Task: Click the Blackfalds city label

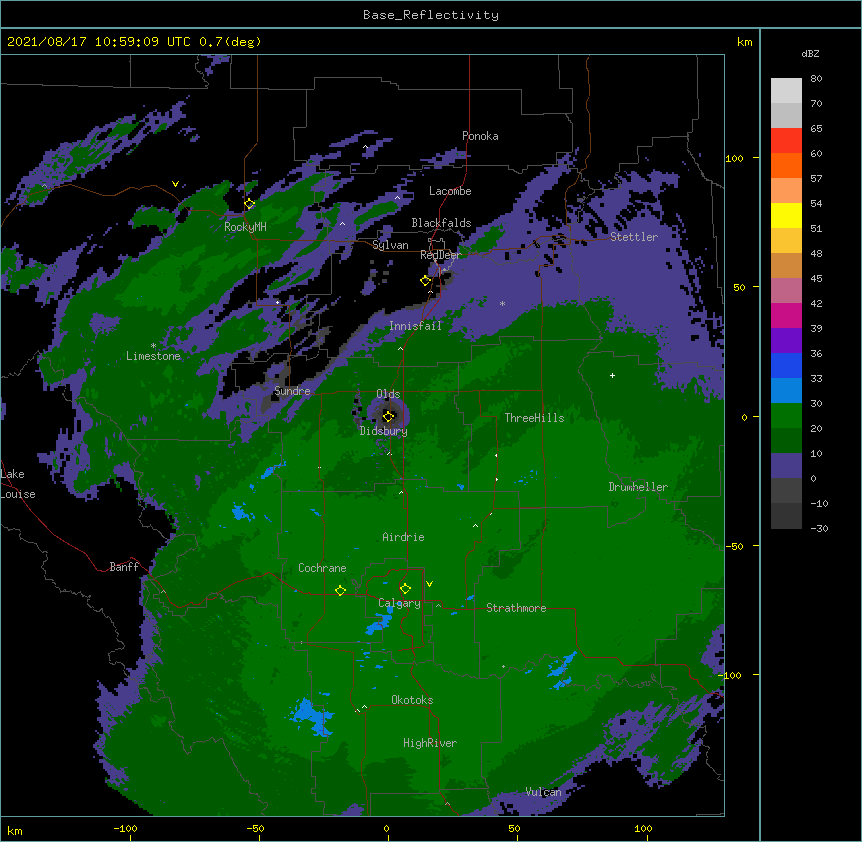Action: pyautogui.click(x=441, y=223)
